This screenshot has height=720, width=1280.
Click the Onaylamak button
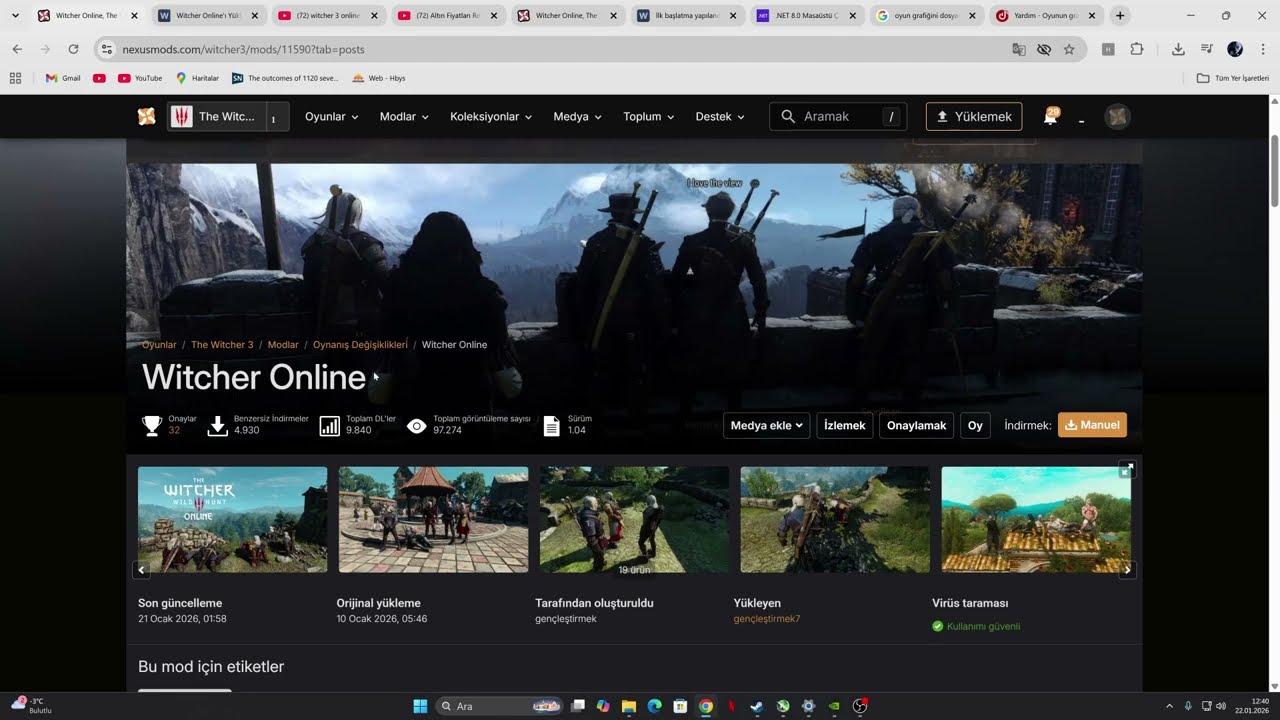916,426
